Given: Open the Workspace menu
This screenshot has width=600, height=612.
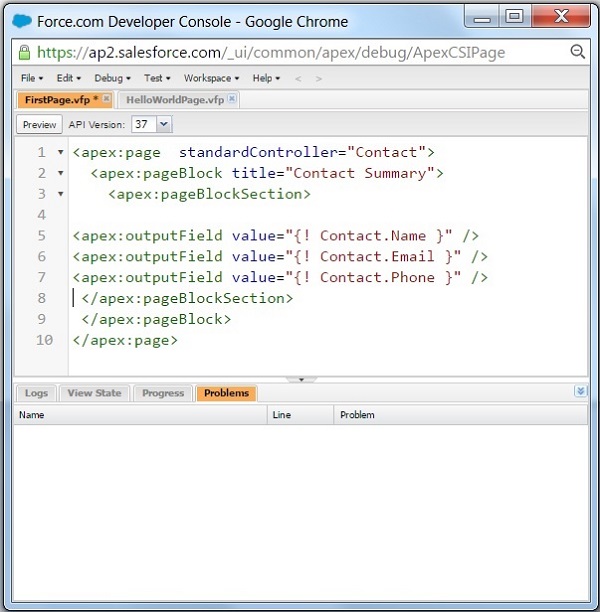Looking at the screenshot, I should (x=211, y=78).
